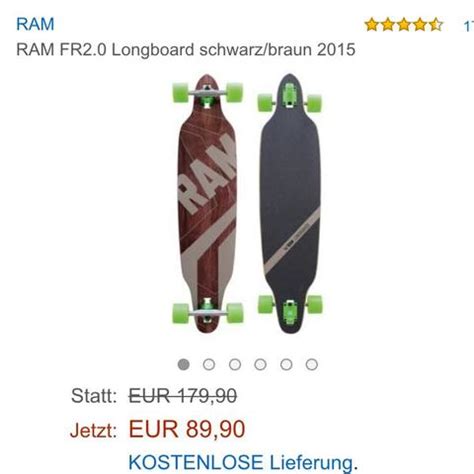Screen dimensions: 474x474
Task: Open the RAM FR2.0 Longboard product title
Action: [186, 50]
